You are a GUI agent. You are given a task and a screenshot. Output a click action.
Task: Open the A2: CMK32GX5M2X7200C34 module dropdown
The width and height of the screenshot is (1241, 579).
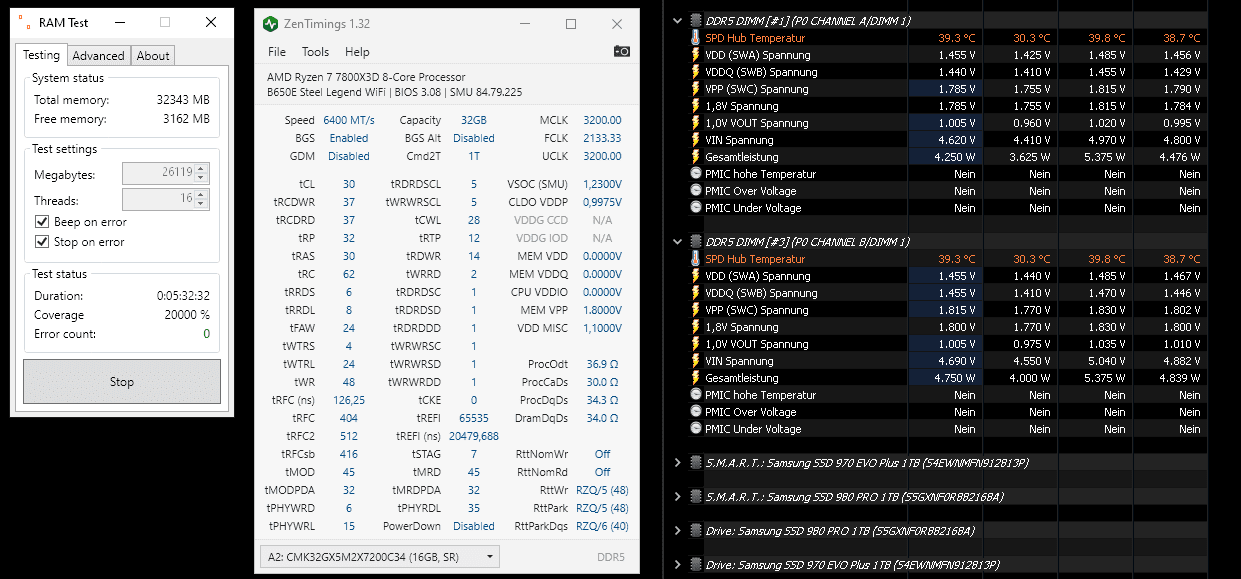[378, 556]
